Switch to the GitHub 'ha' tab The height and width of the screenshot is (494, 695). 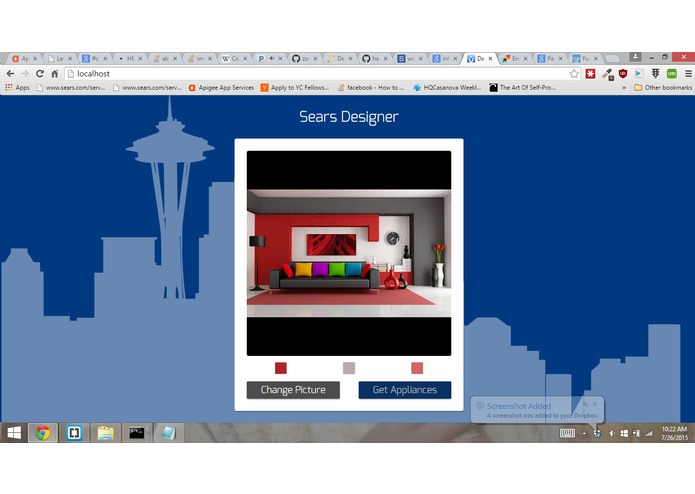coord(375,58)
